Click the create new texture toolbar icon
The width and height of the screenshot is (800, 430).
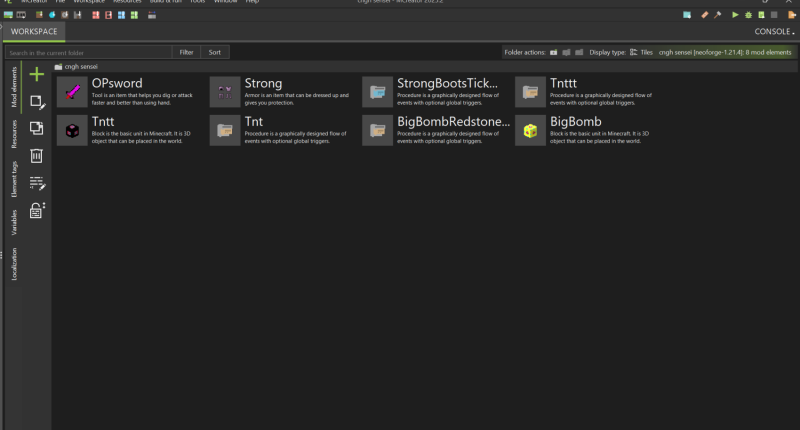pos(8,15)
